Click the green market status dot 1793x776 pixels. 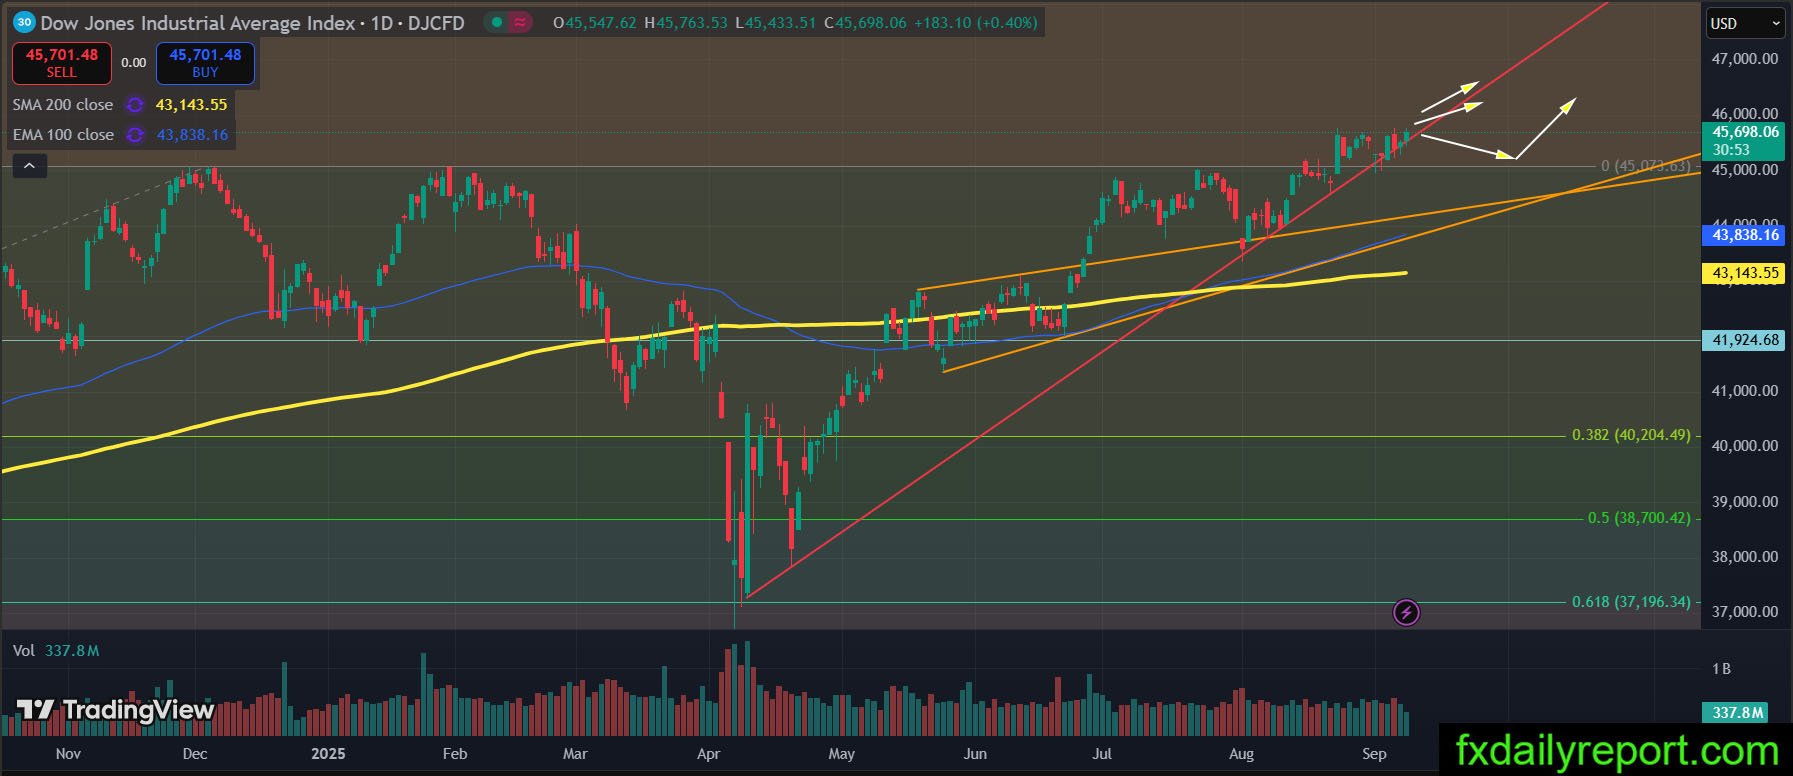pos(497,22)
